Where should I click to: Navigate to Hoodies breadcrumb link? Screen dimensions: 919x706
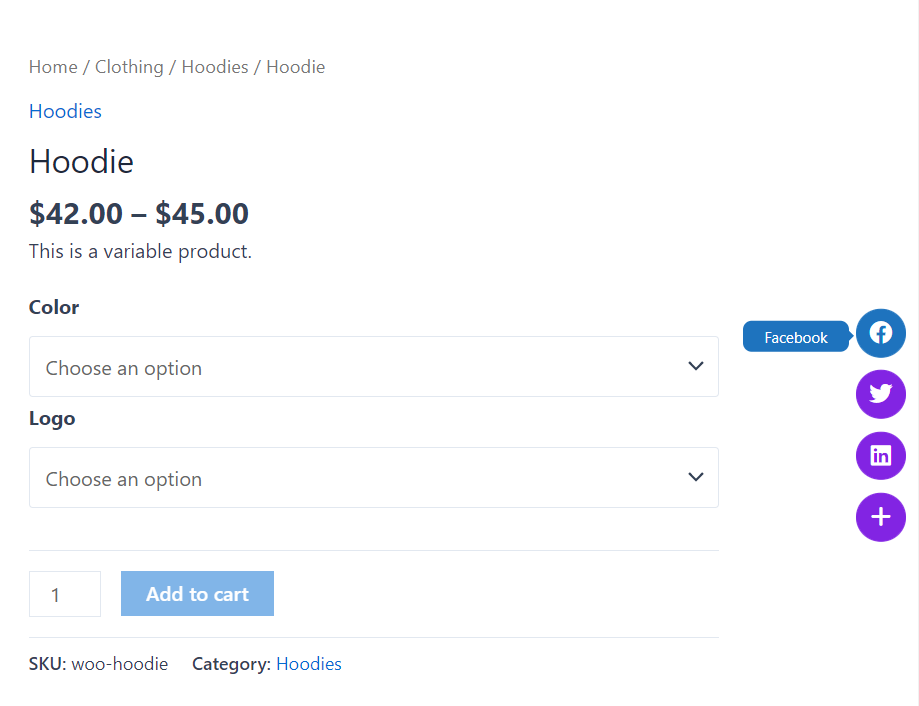[x=215, y=67]
